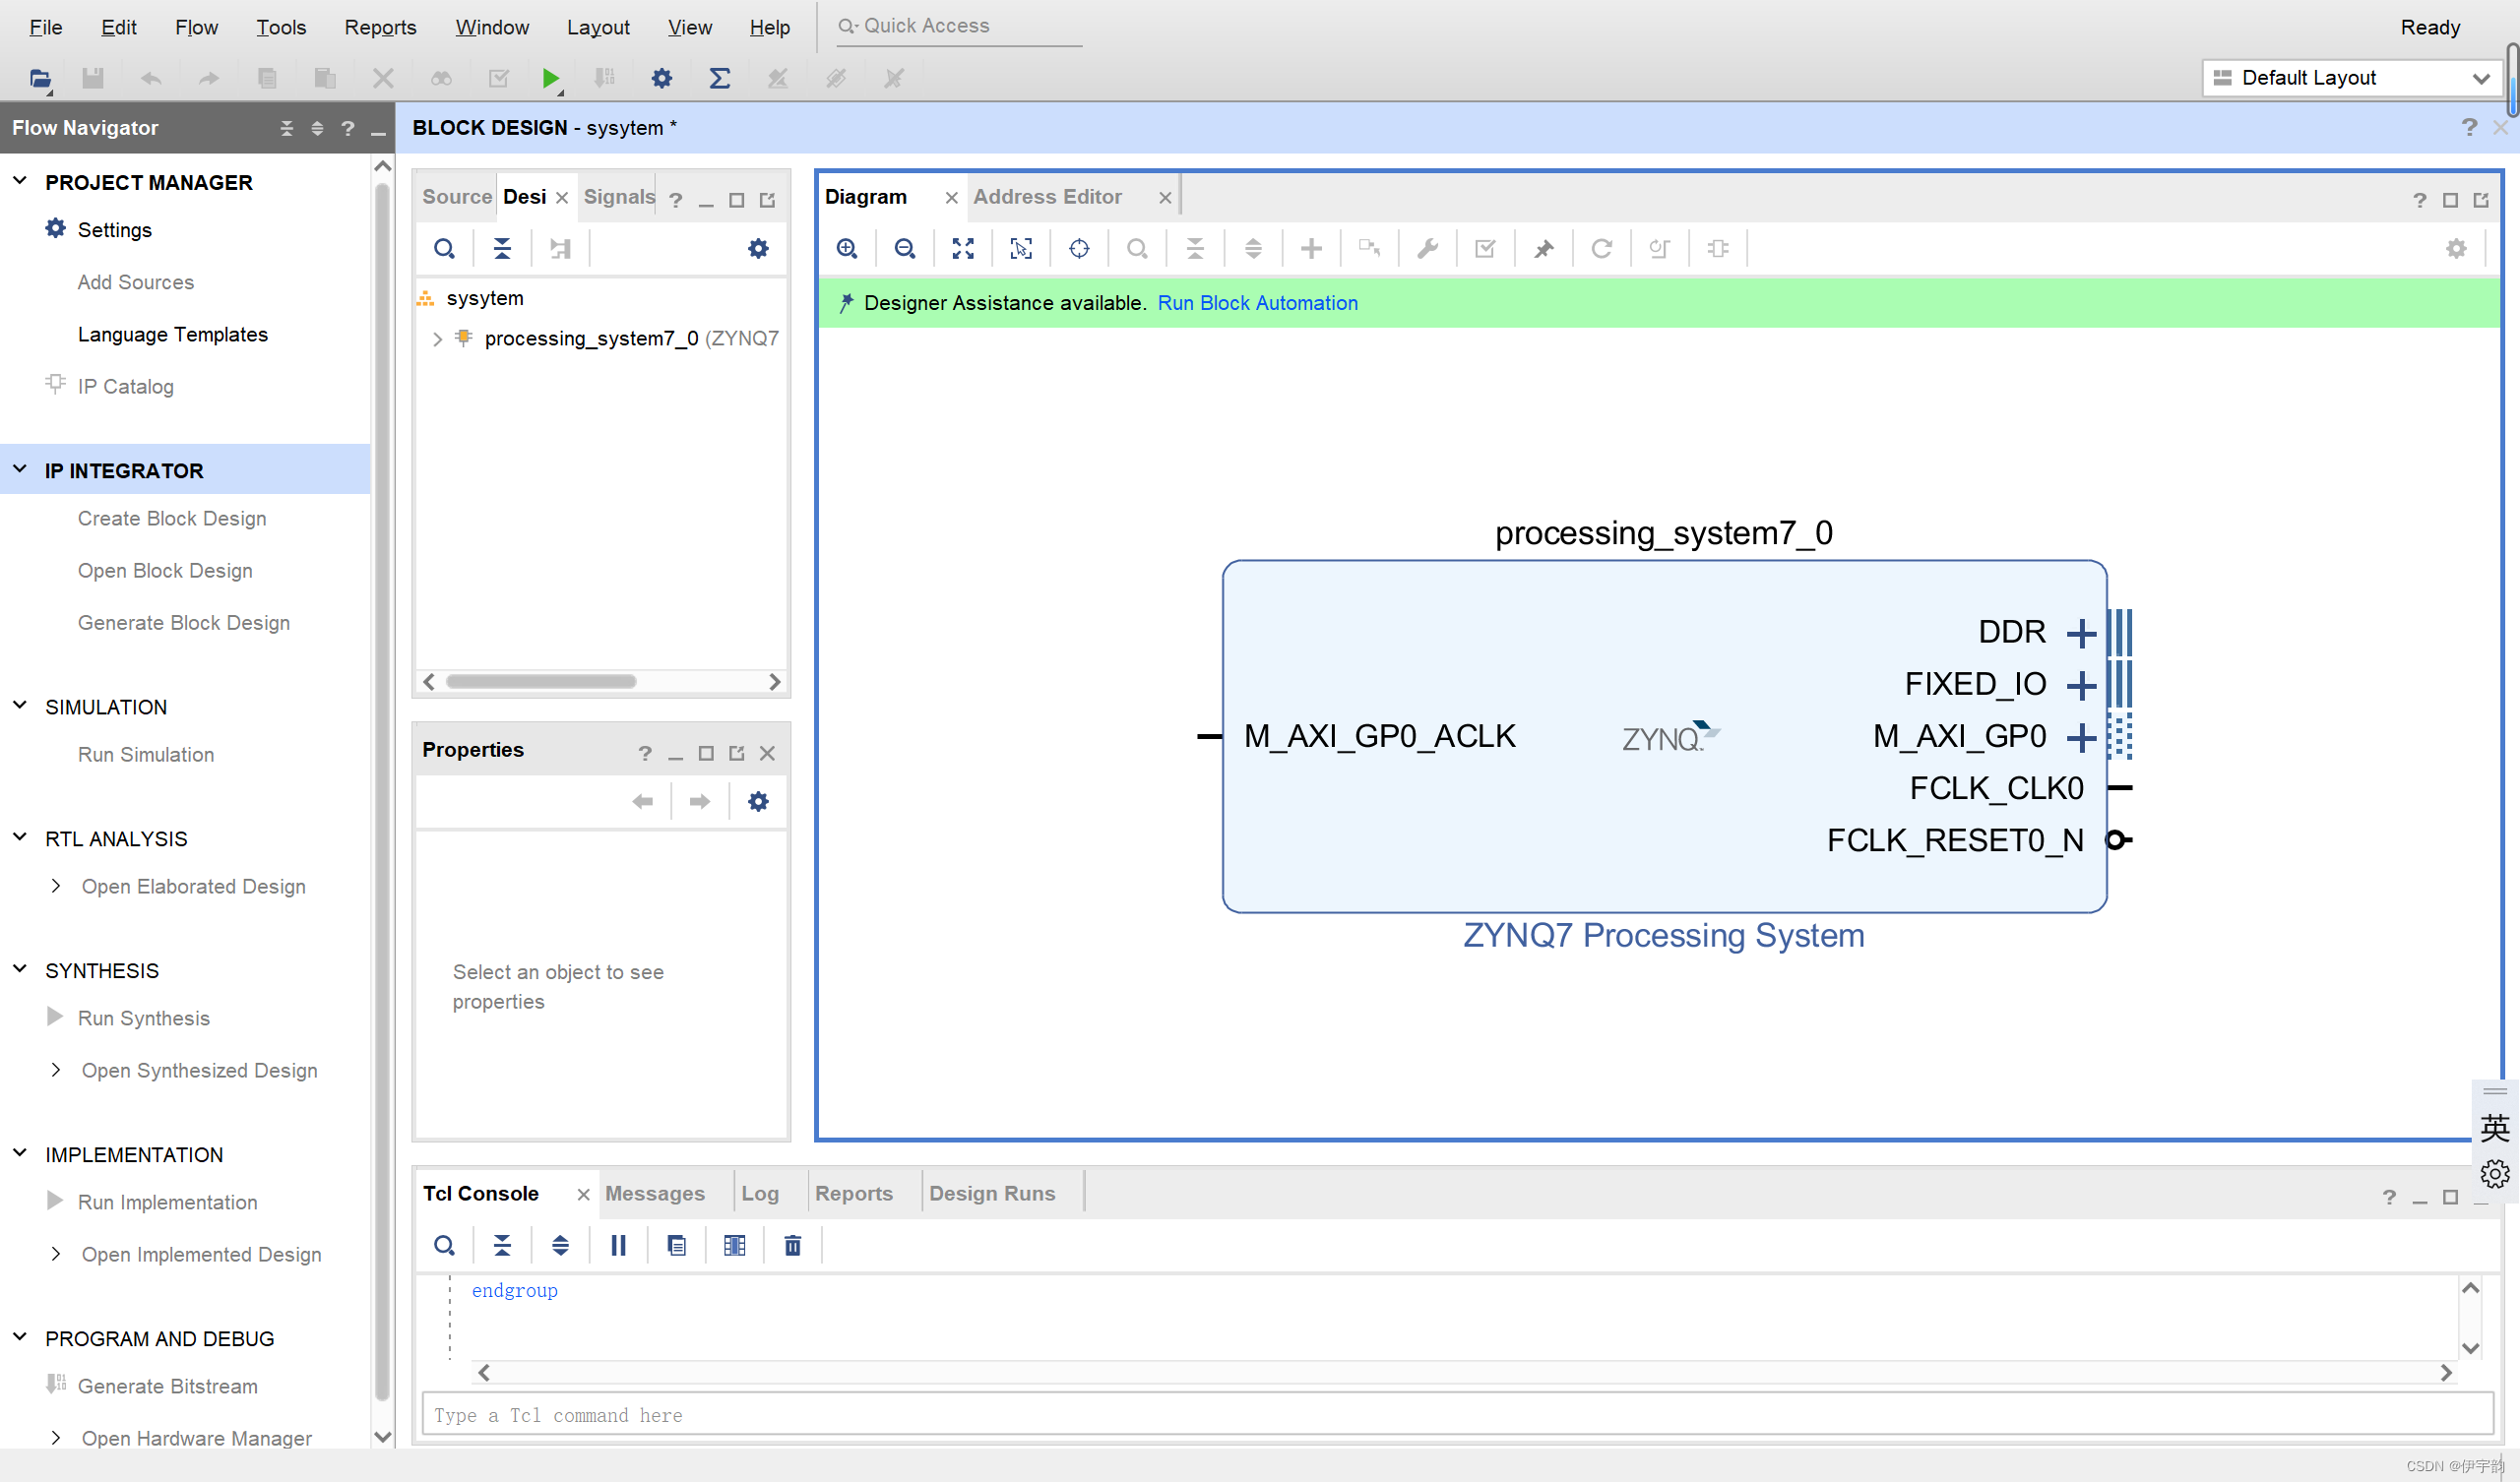
Task: Open the Default Layout dropdown
Action: click(2353, 78)
